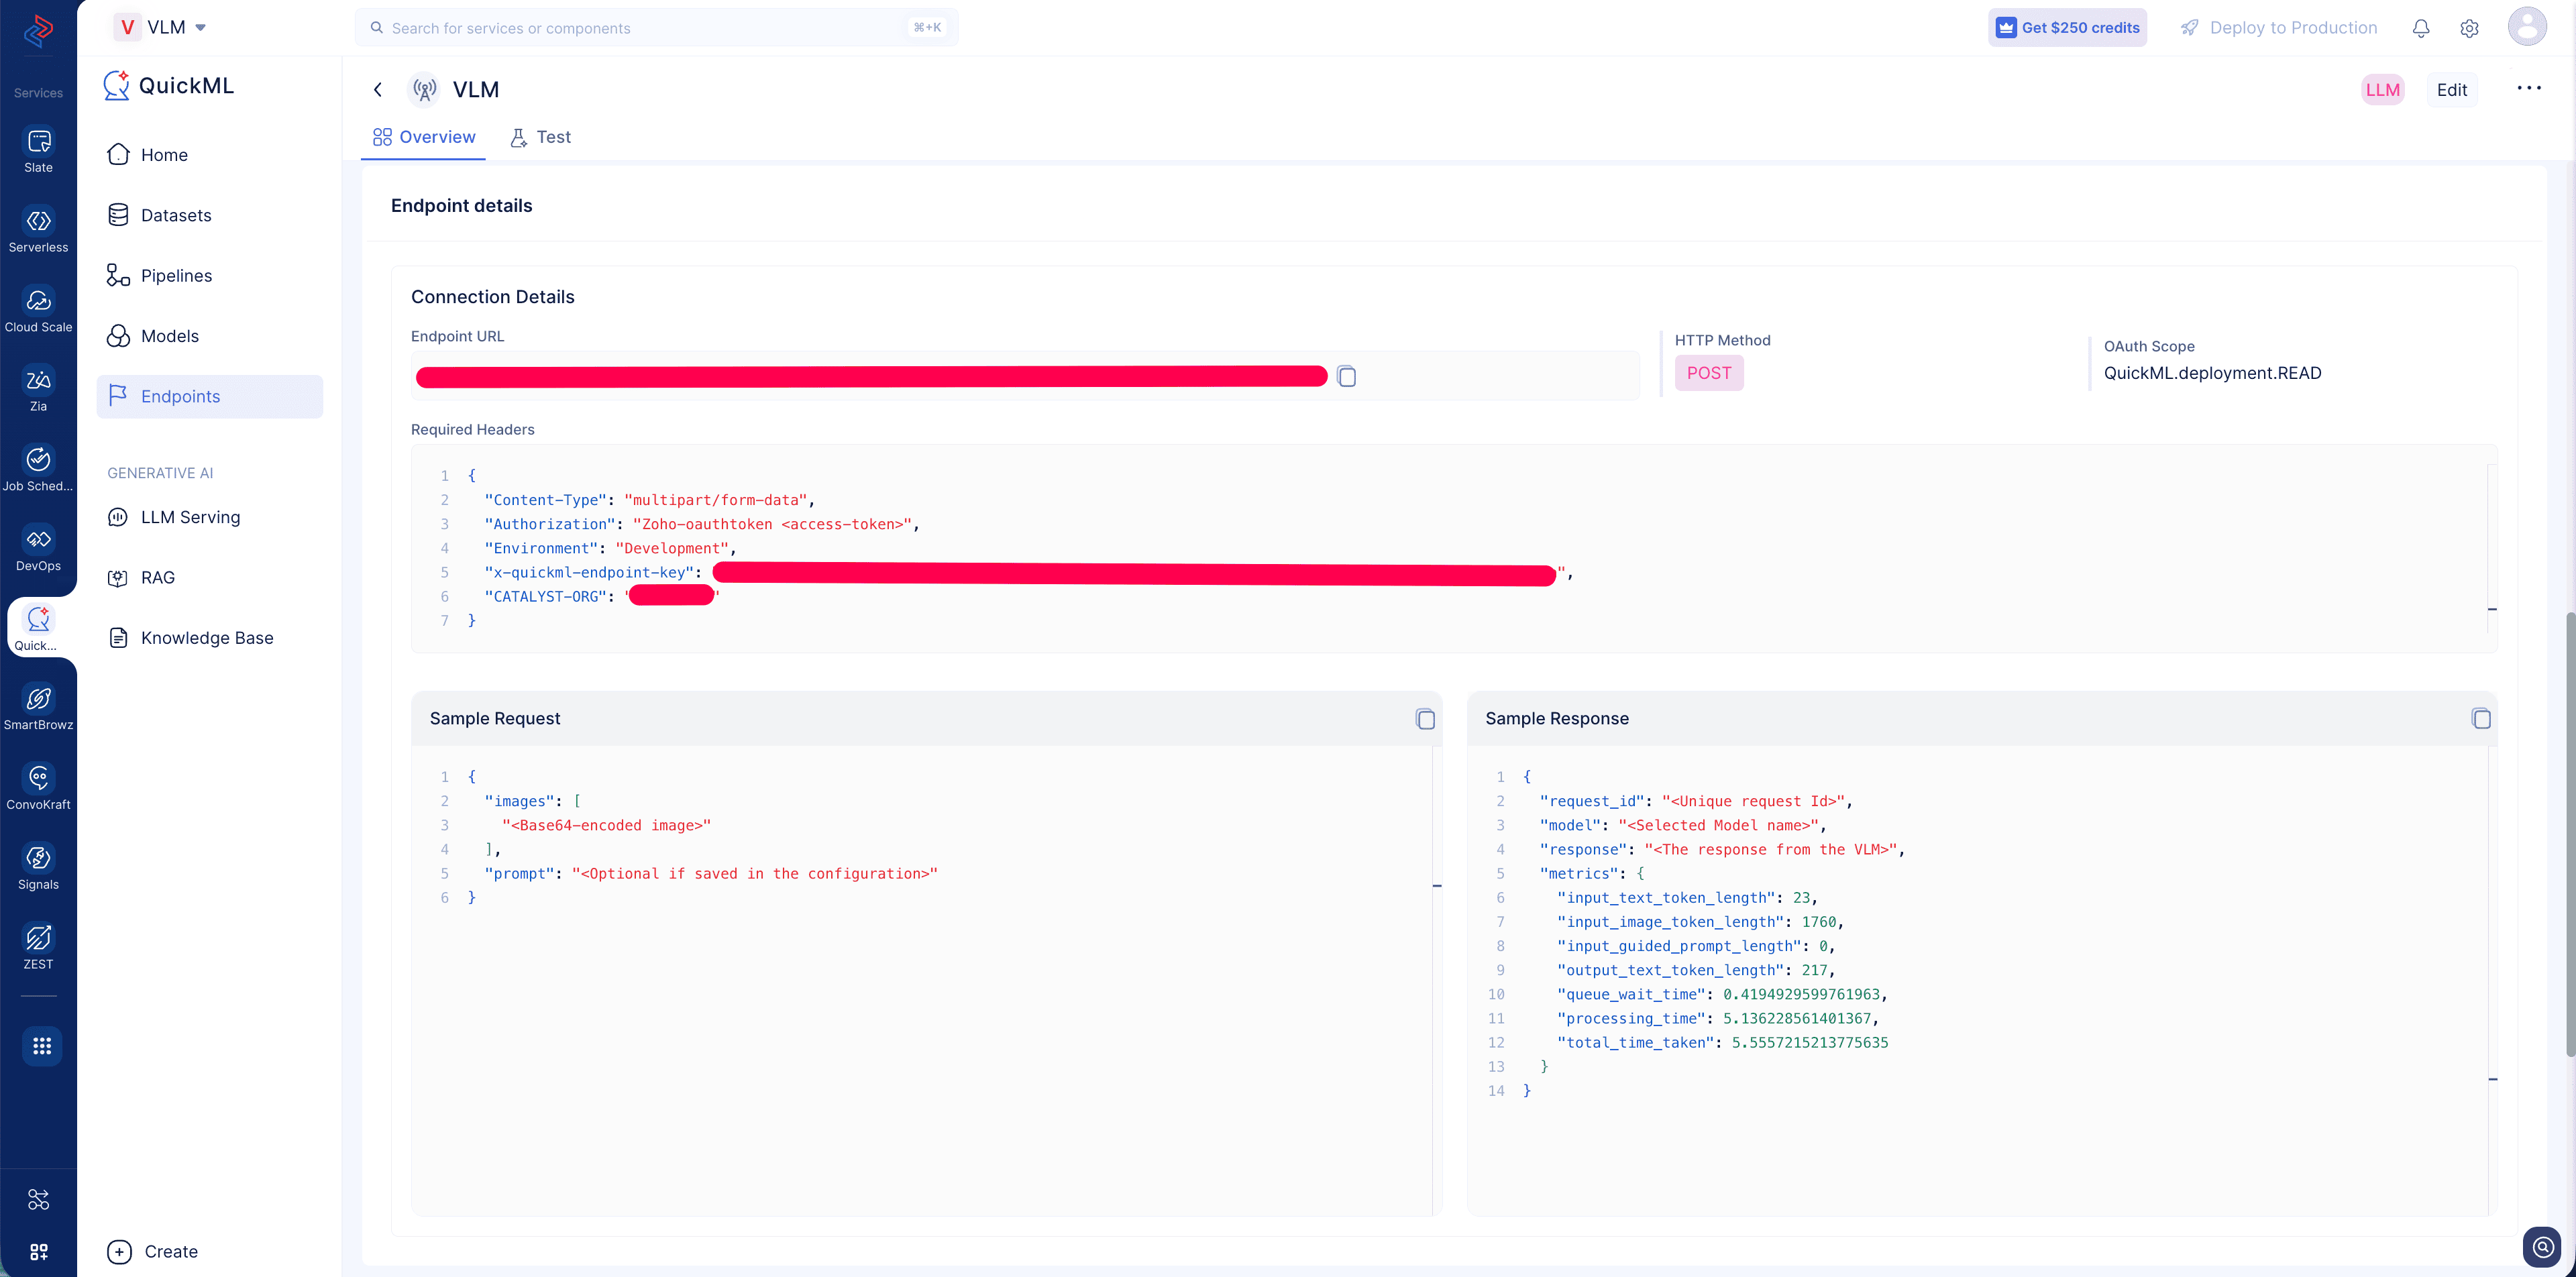
Task: Click the QuickML.deployment.READ scope text
Action: pyautogui.click(x=2212, y=373)
